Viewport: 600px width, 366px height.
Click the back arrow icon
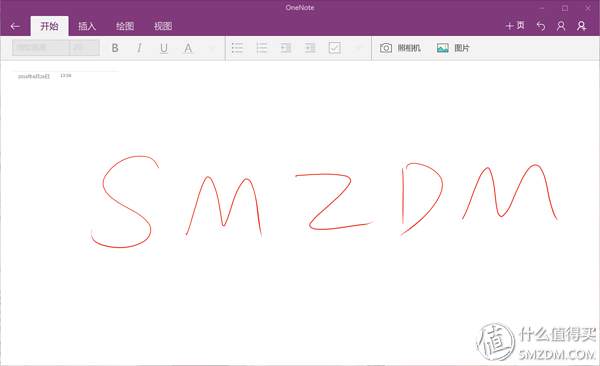point(15,26)
